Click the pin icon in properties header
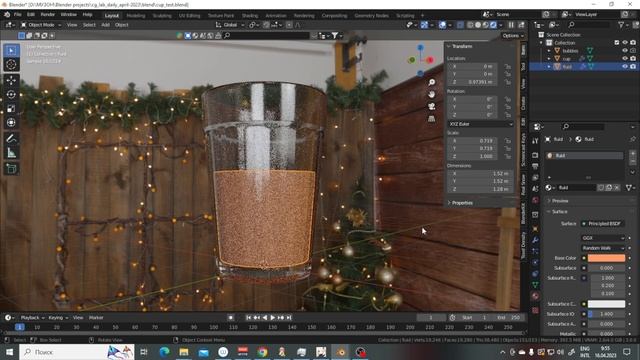The image size is (640, 360). [633, 139]
